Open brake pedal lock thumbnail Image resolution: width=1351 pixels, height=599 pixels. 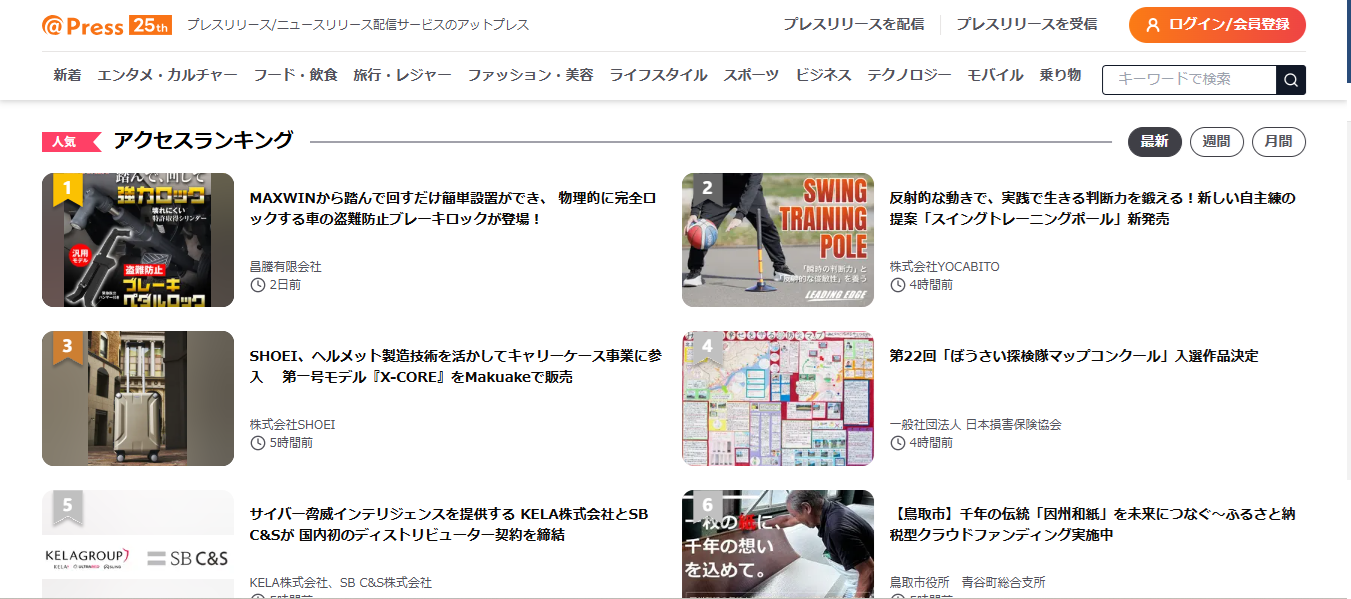(x=138, y=240)
